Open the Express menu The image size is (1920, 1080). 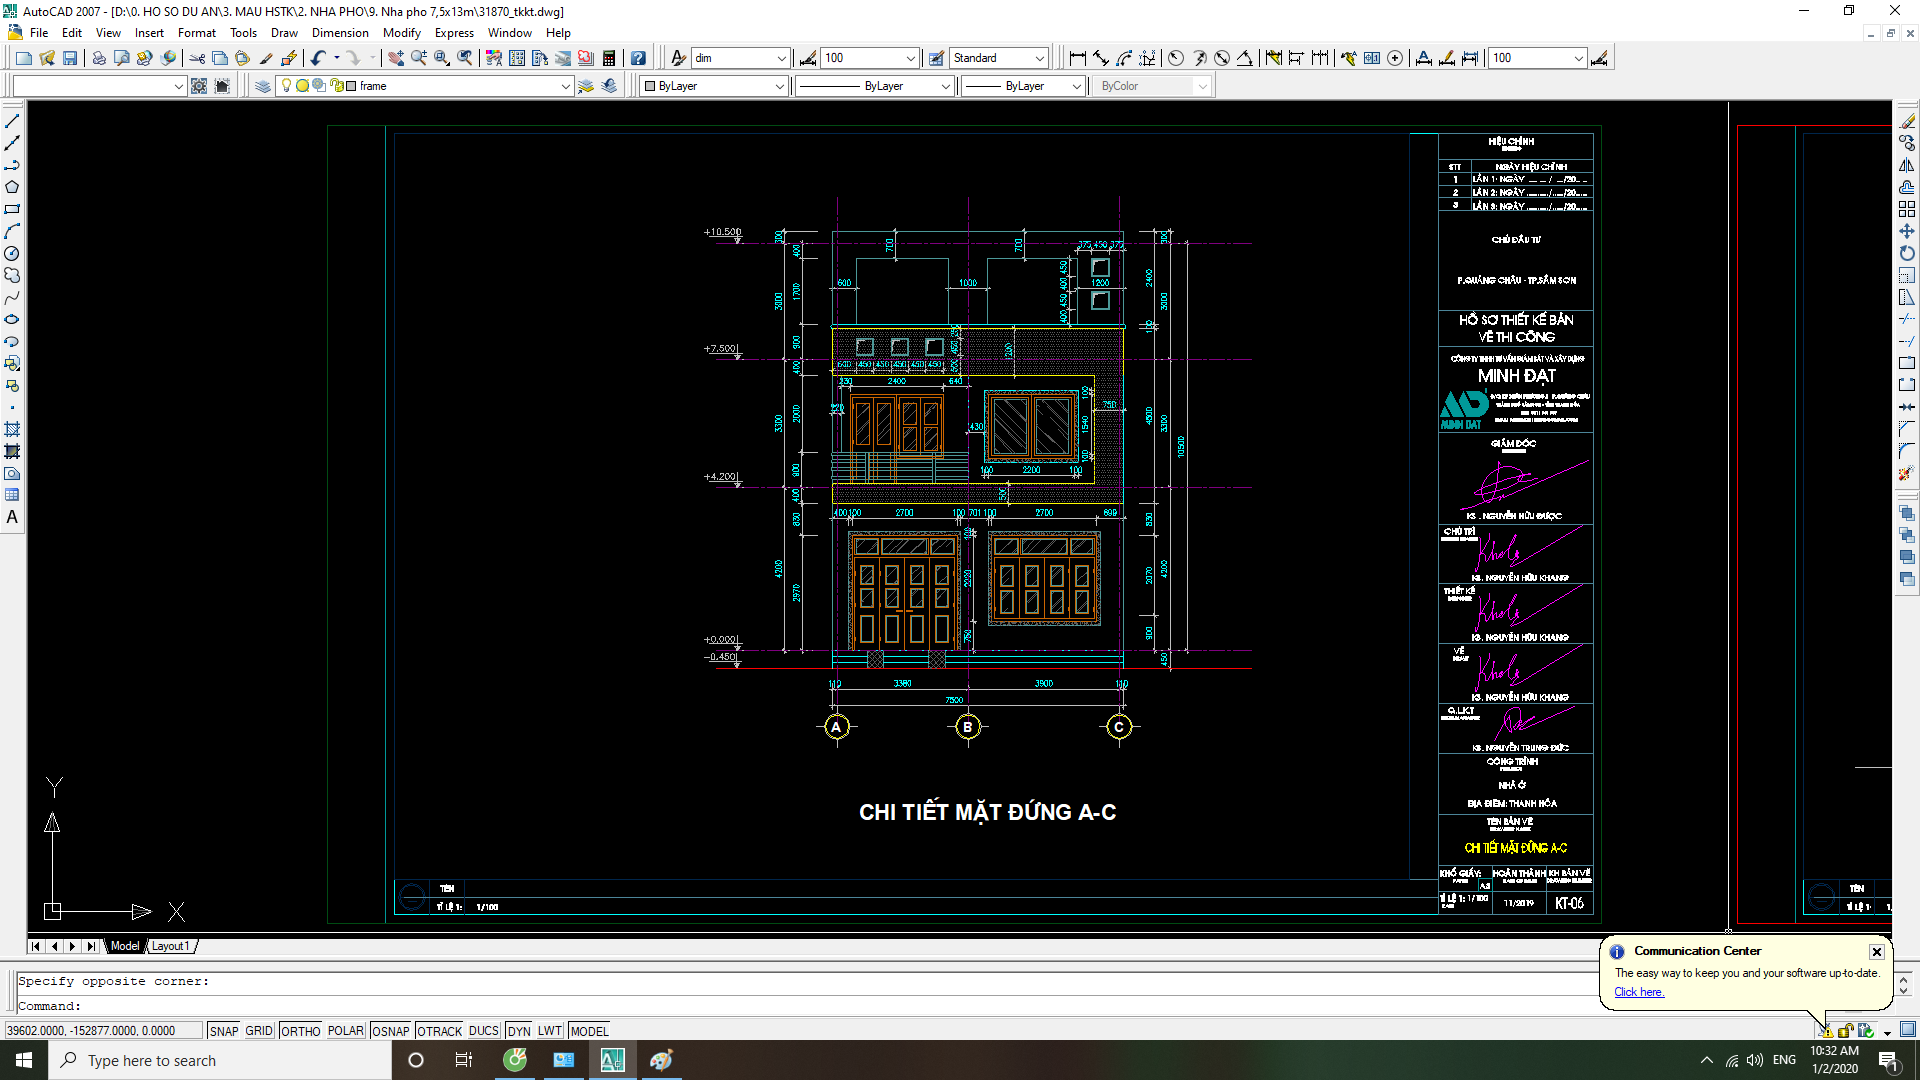point(454,33)
